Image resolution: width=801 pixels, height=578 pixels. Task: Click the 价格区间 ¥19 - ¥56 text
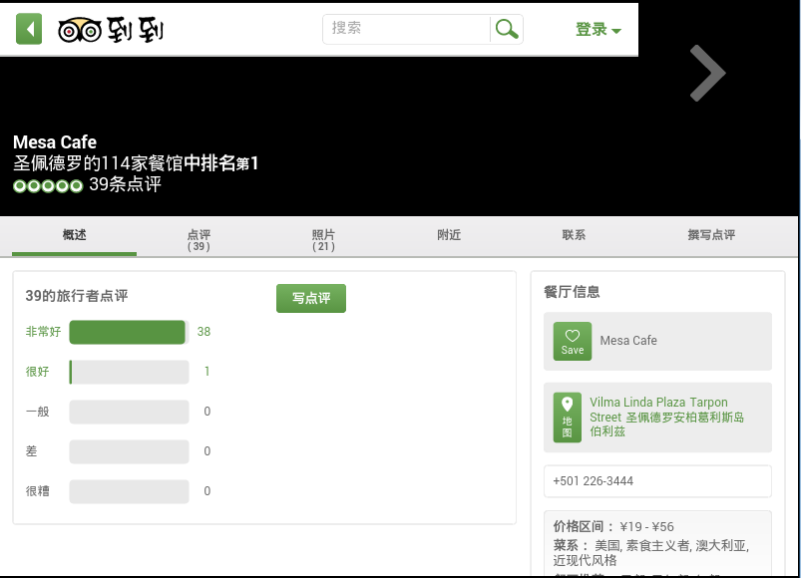click(614, 526)
